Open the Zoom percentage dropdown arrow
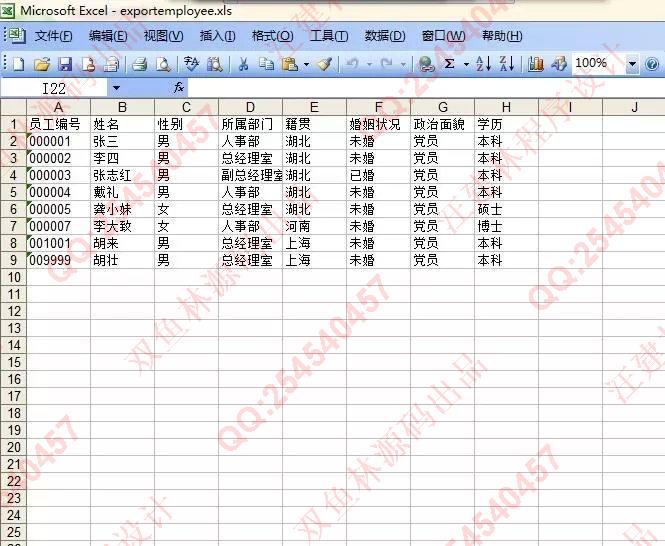The height and width of the screenshot is (546, 665). click(x=632, y=64)
